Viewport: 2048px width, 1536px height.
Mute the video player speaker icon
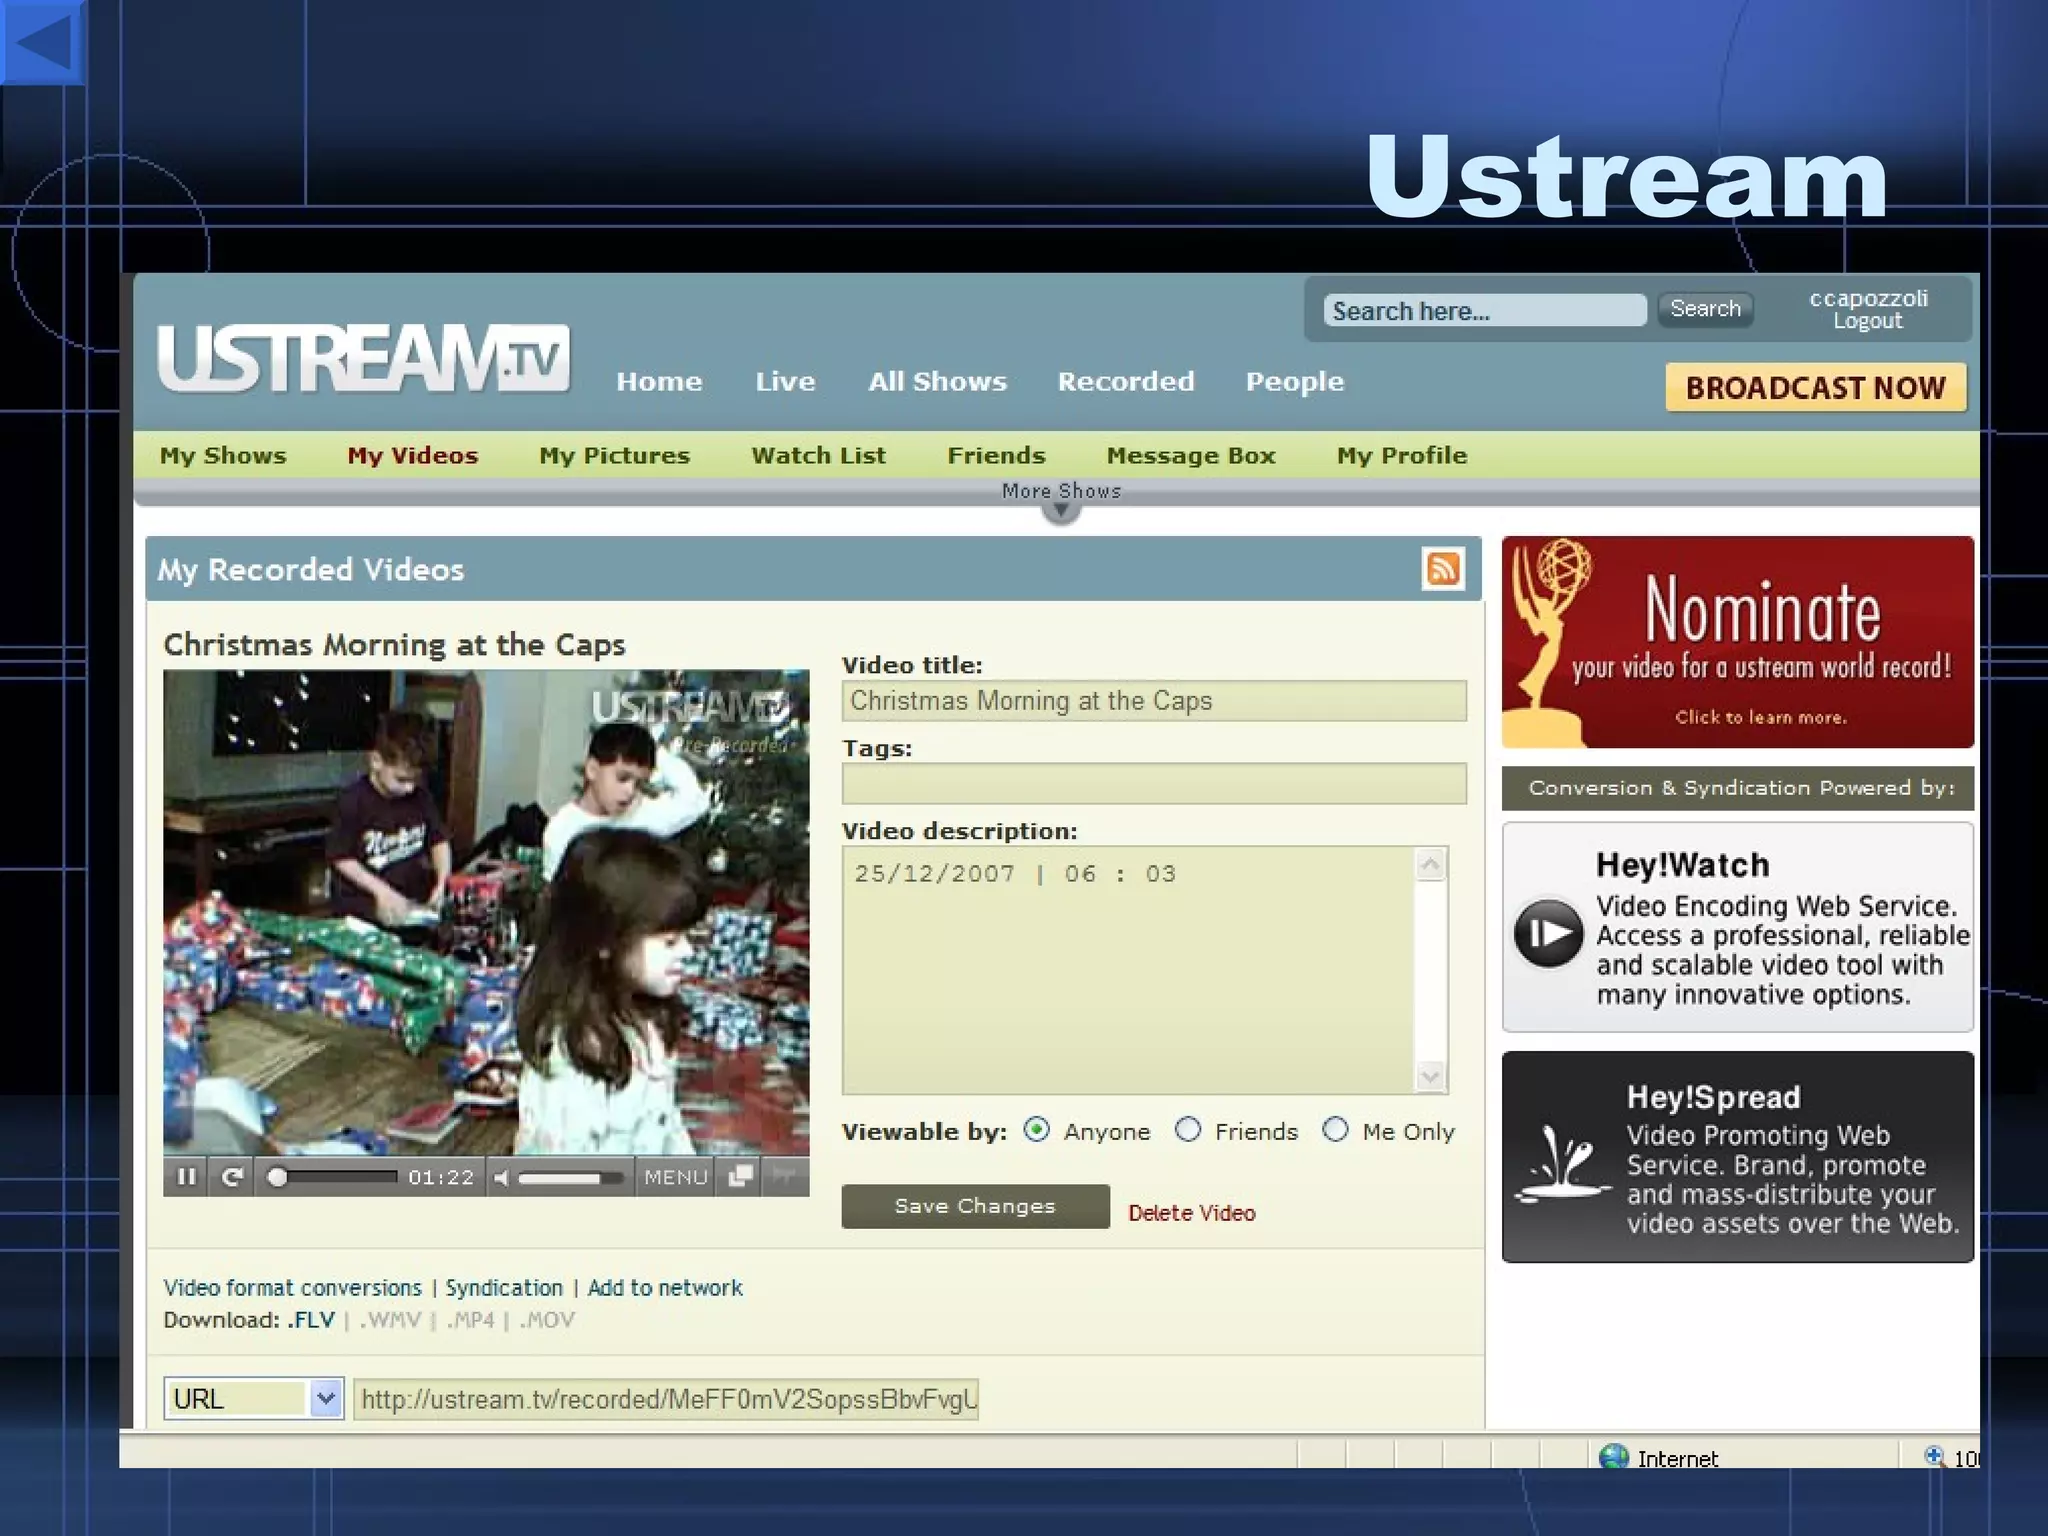coord(502,1178)
